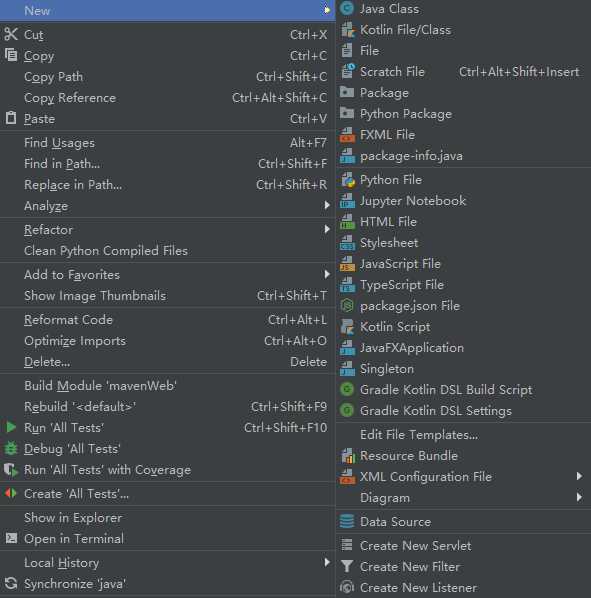Click the Resource Bundle icon

click(x=348, y=456)
